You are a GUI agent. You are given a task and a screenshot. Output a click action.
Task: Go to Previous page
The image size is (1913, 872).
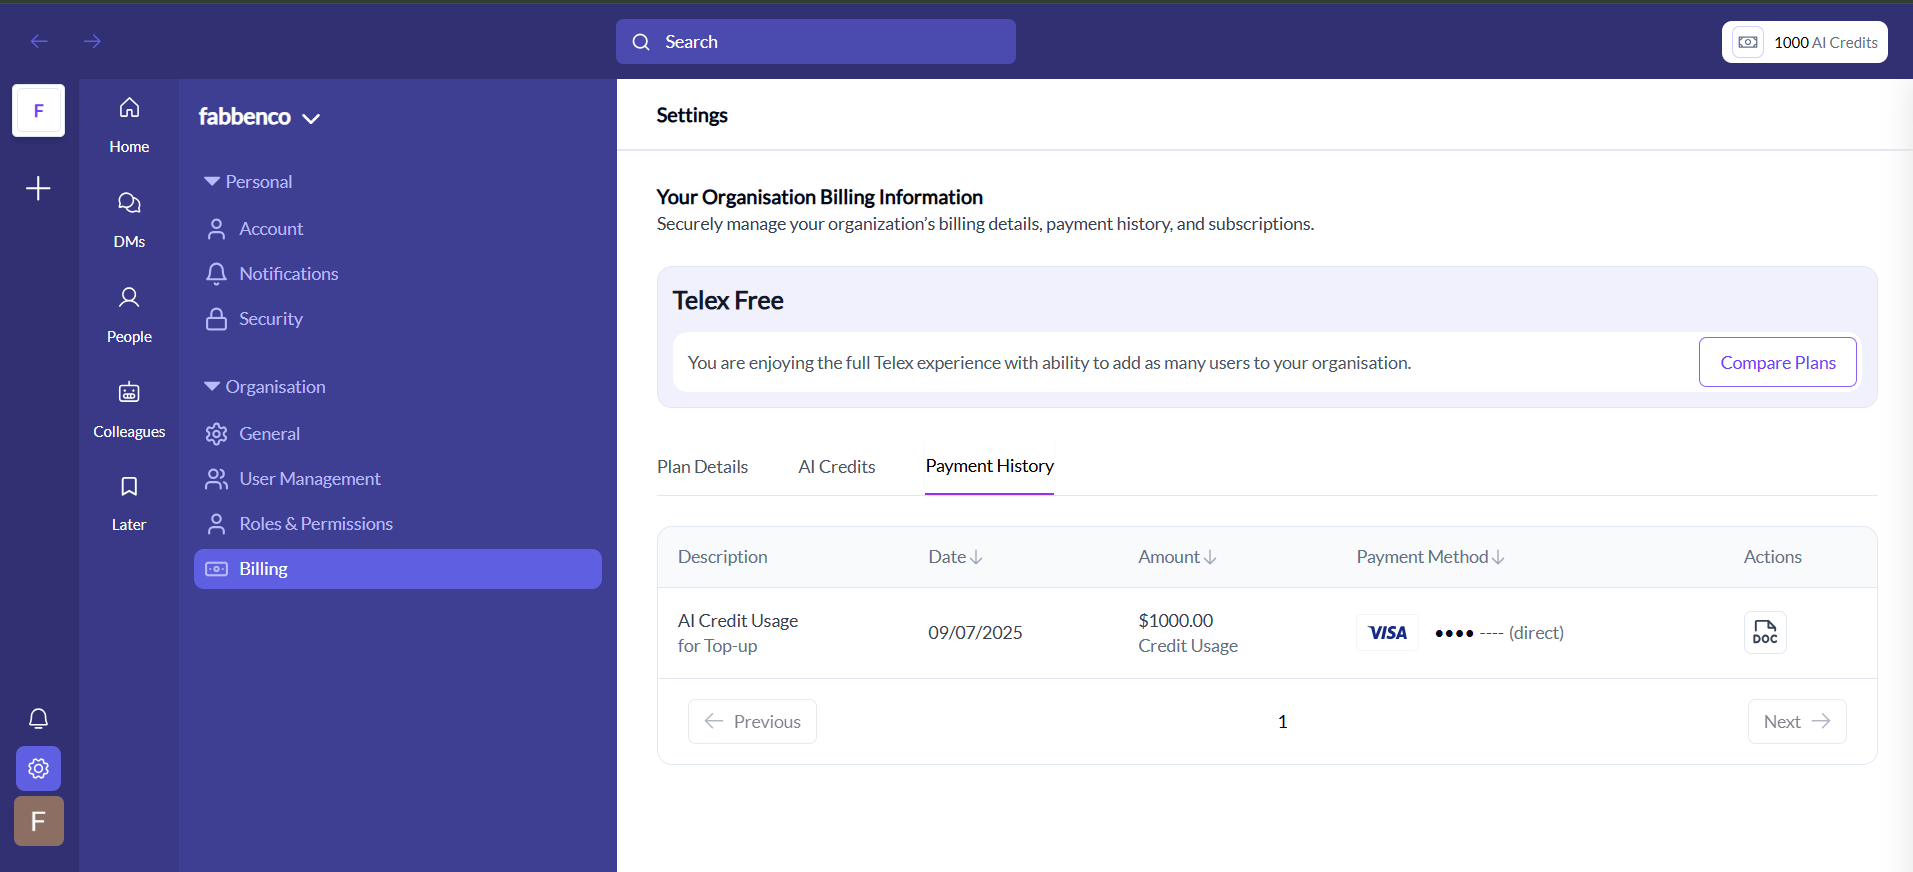(x=752, y=721)
